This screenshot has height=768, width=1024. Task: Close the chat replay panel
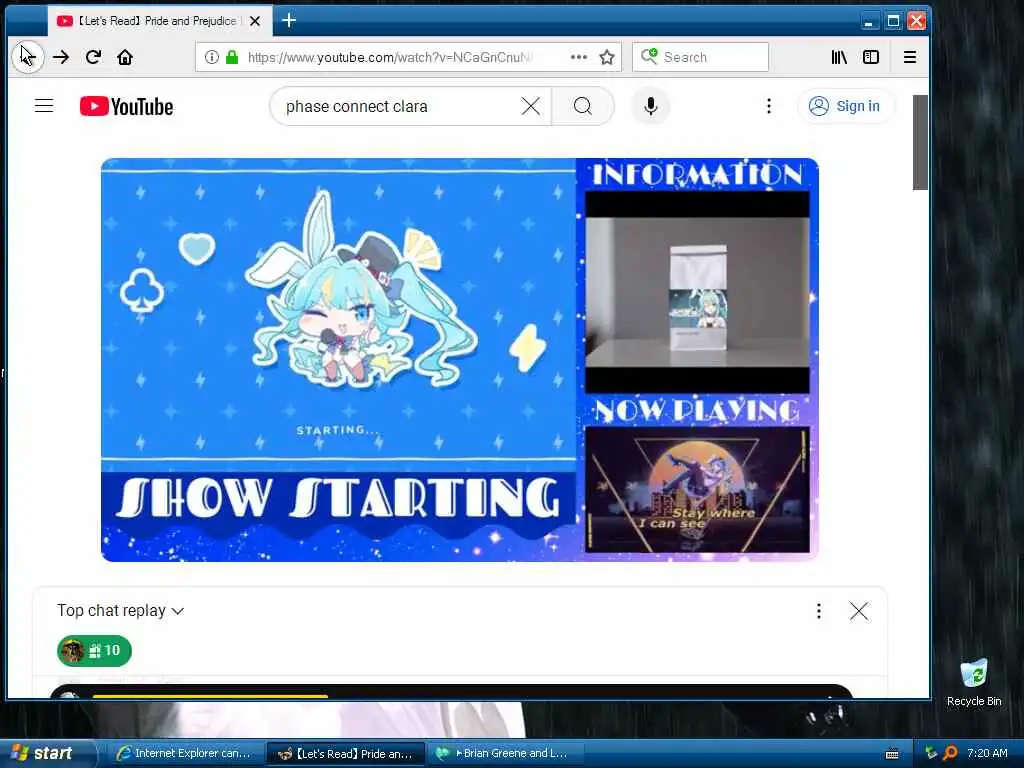[859, 611]
